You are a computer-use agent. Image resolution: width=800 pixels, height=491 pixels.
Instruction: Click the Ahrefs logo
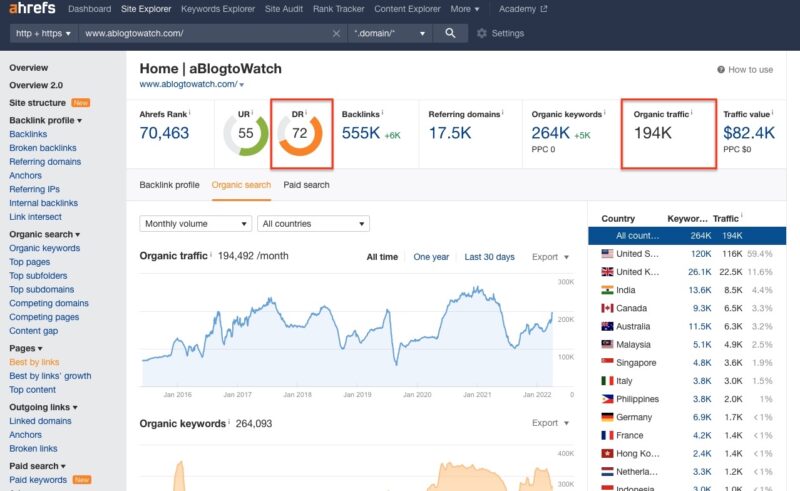[32, 8]
